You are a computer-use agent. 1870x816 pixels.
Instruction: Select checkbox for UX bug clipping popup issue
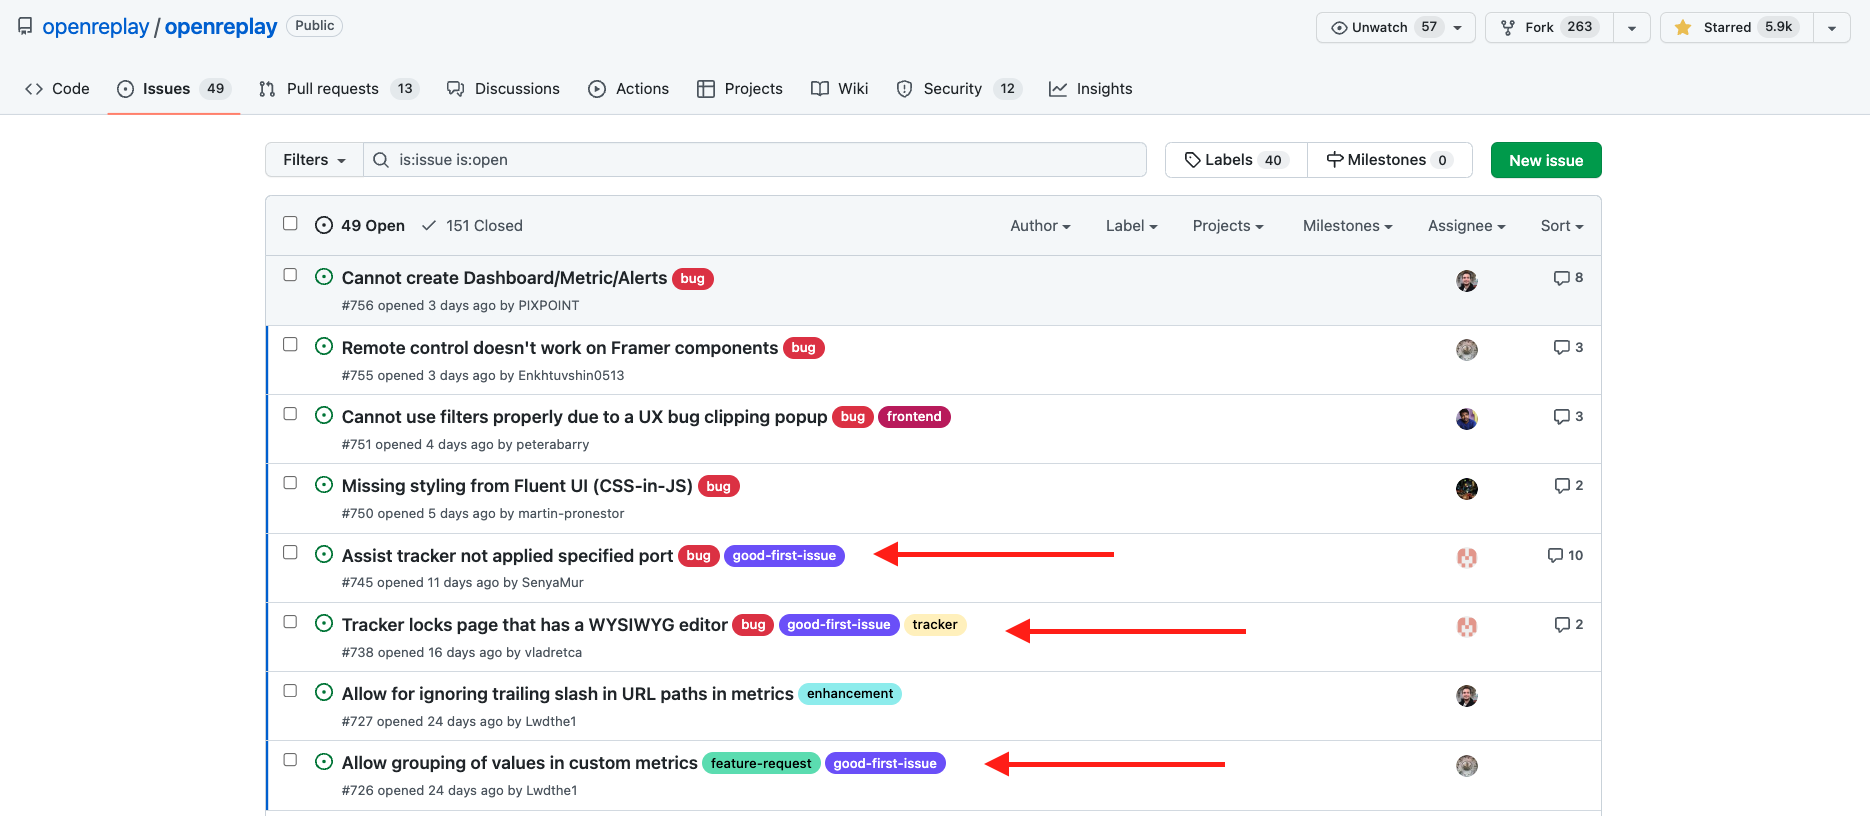[x=290, y=413]
